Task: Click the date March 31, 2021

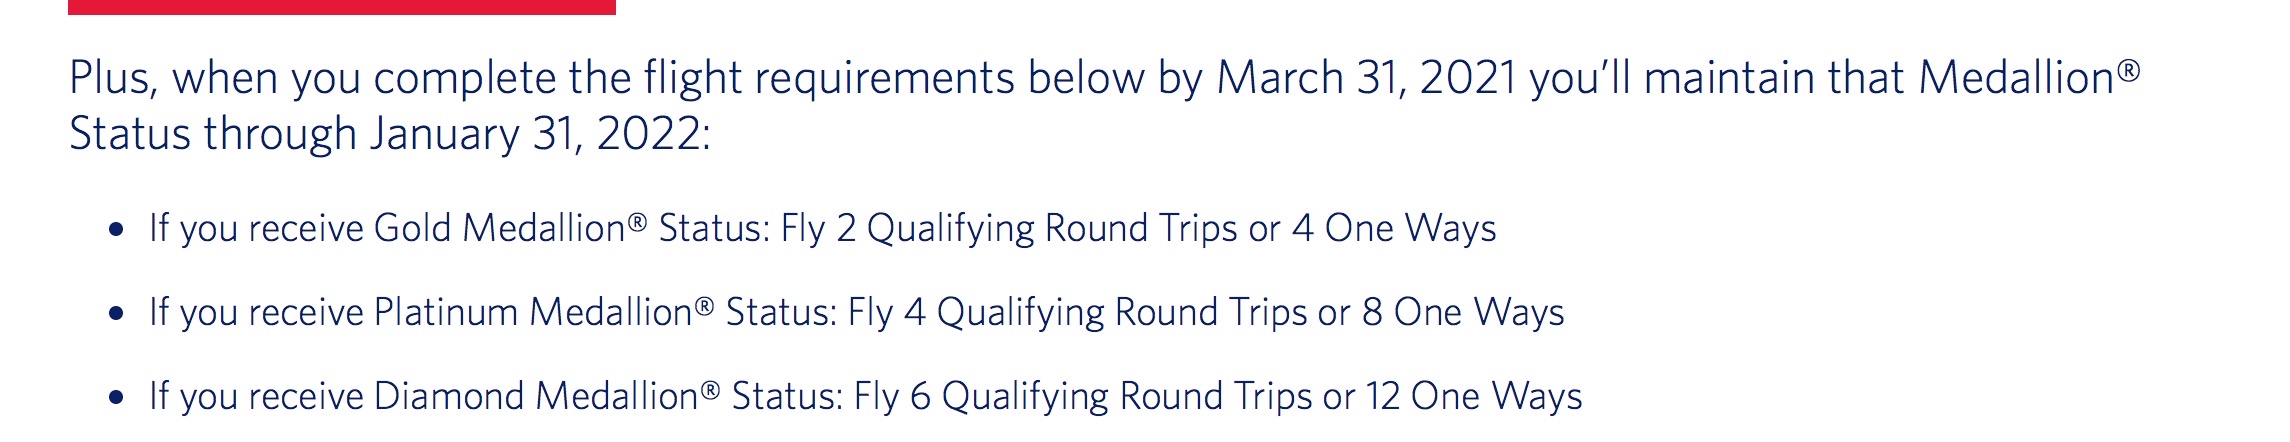Action: coord(1366,78)
